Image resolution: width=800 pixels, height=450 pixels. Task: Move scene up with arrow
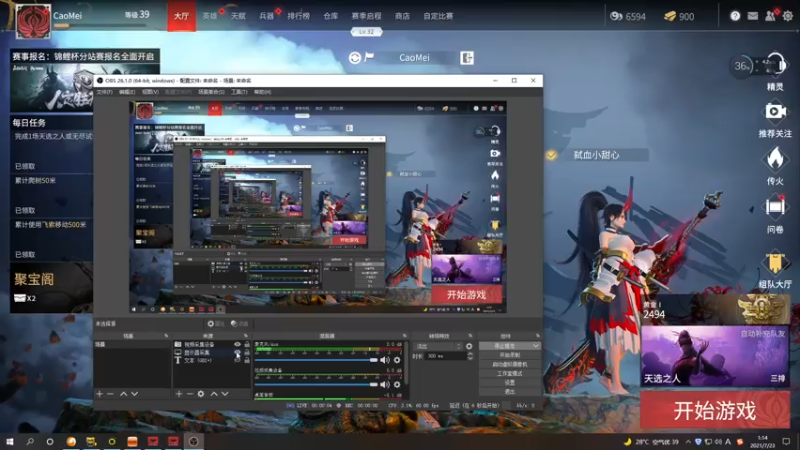coord(123,394)
